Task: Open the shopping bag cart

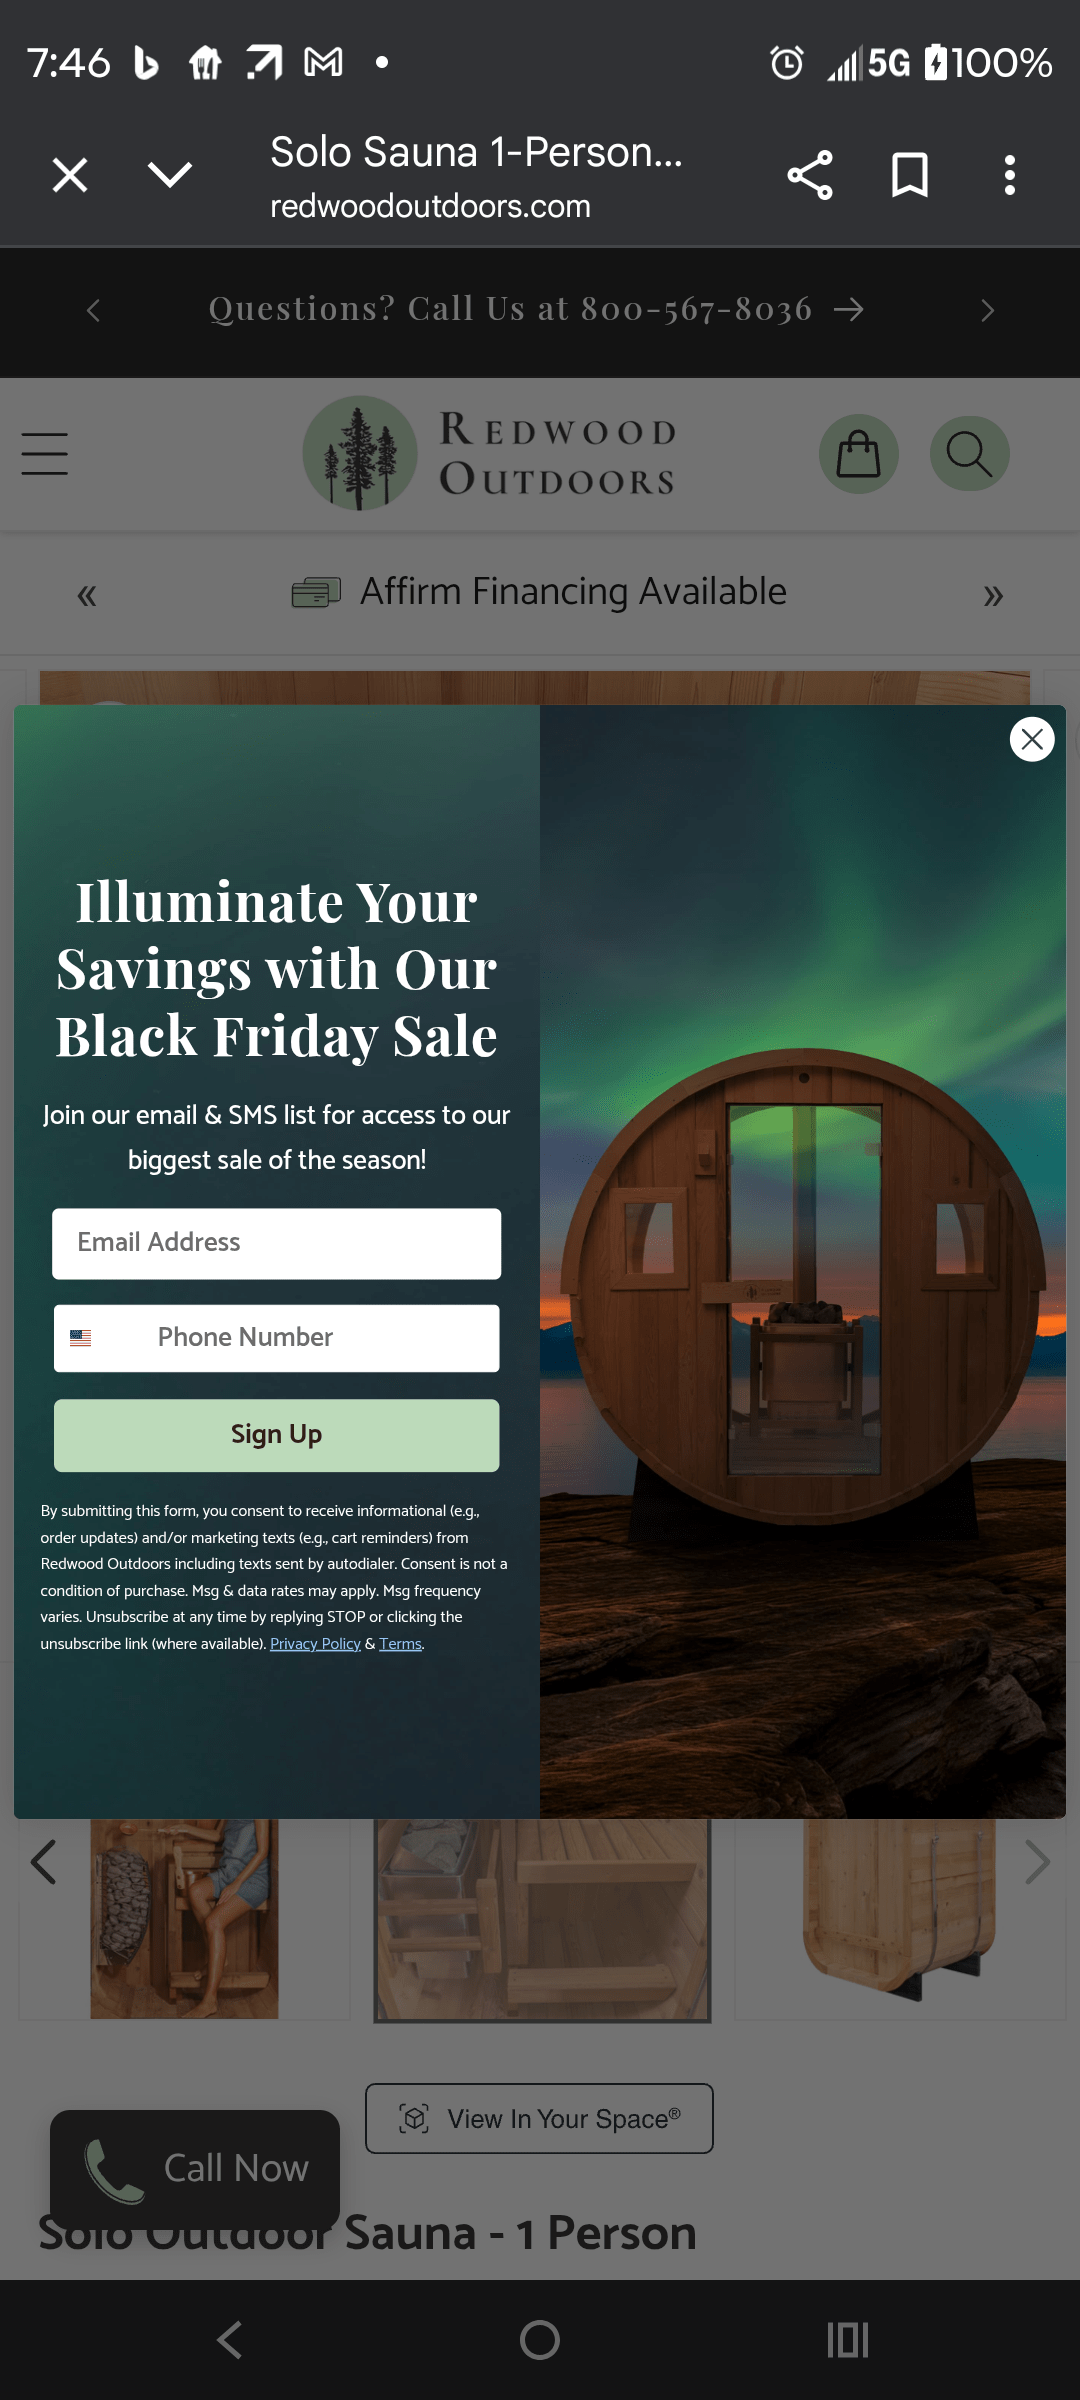Action: click(859, 454)
